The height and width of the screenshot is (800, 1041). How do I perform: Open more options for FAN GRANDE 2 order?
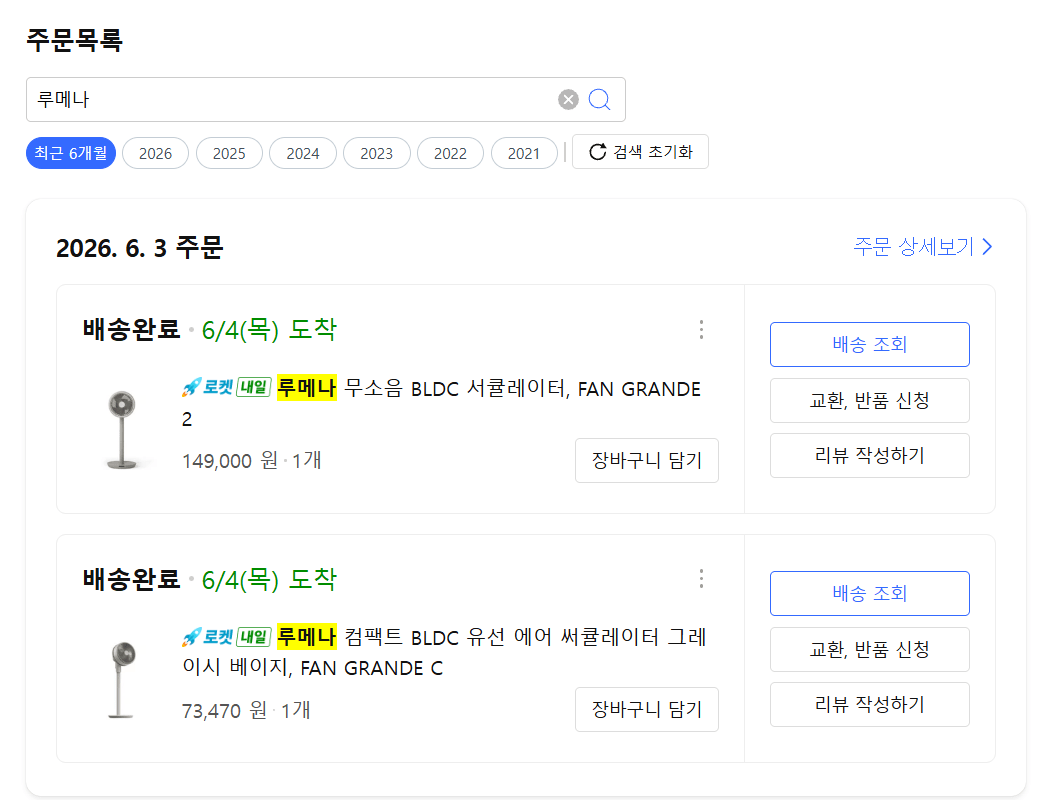pyautogui.click(x=701, y=329)
